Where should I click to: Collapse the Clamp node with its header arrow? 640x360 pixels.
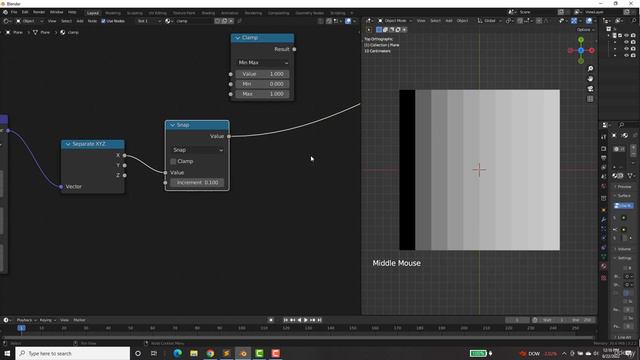coord(237,38)
